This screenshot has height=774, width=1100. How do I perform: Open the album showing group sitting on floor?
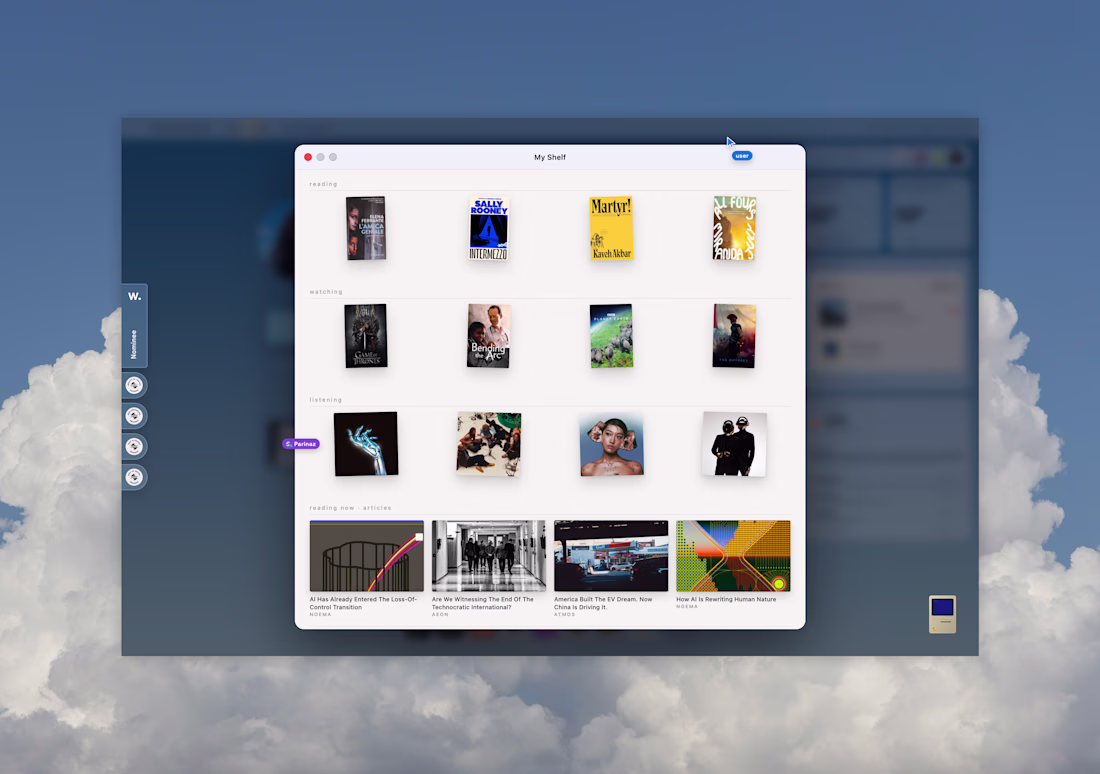(x=488, y=443)
